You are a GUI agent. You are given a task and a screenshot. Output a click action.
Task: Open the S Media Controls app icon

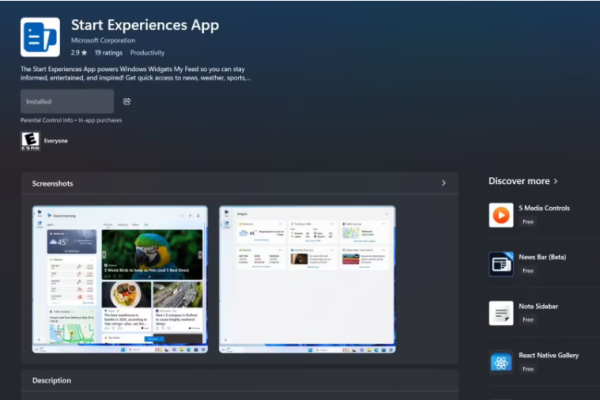[501, 215]
